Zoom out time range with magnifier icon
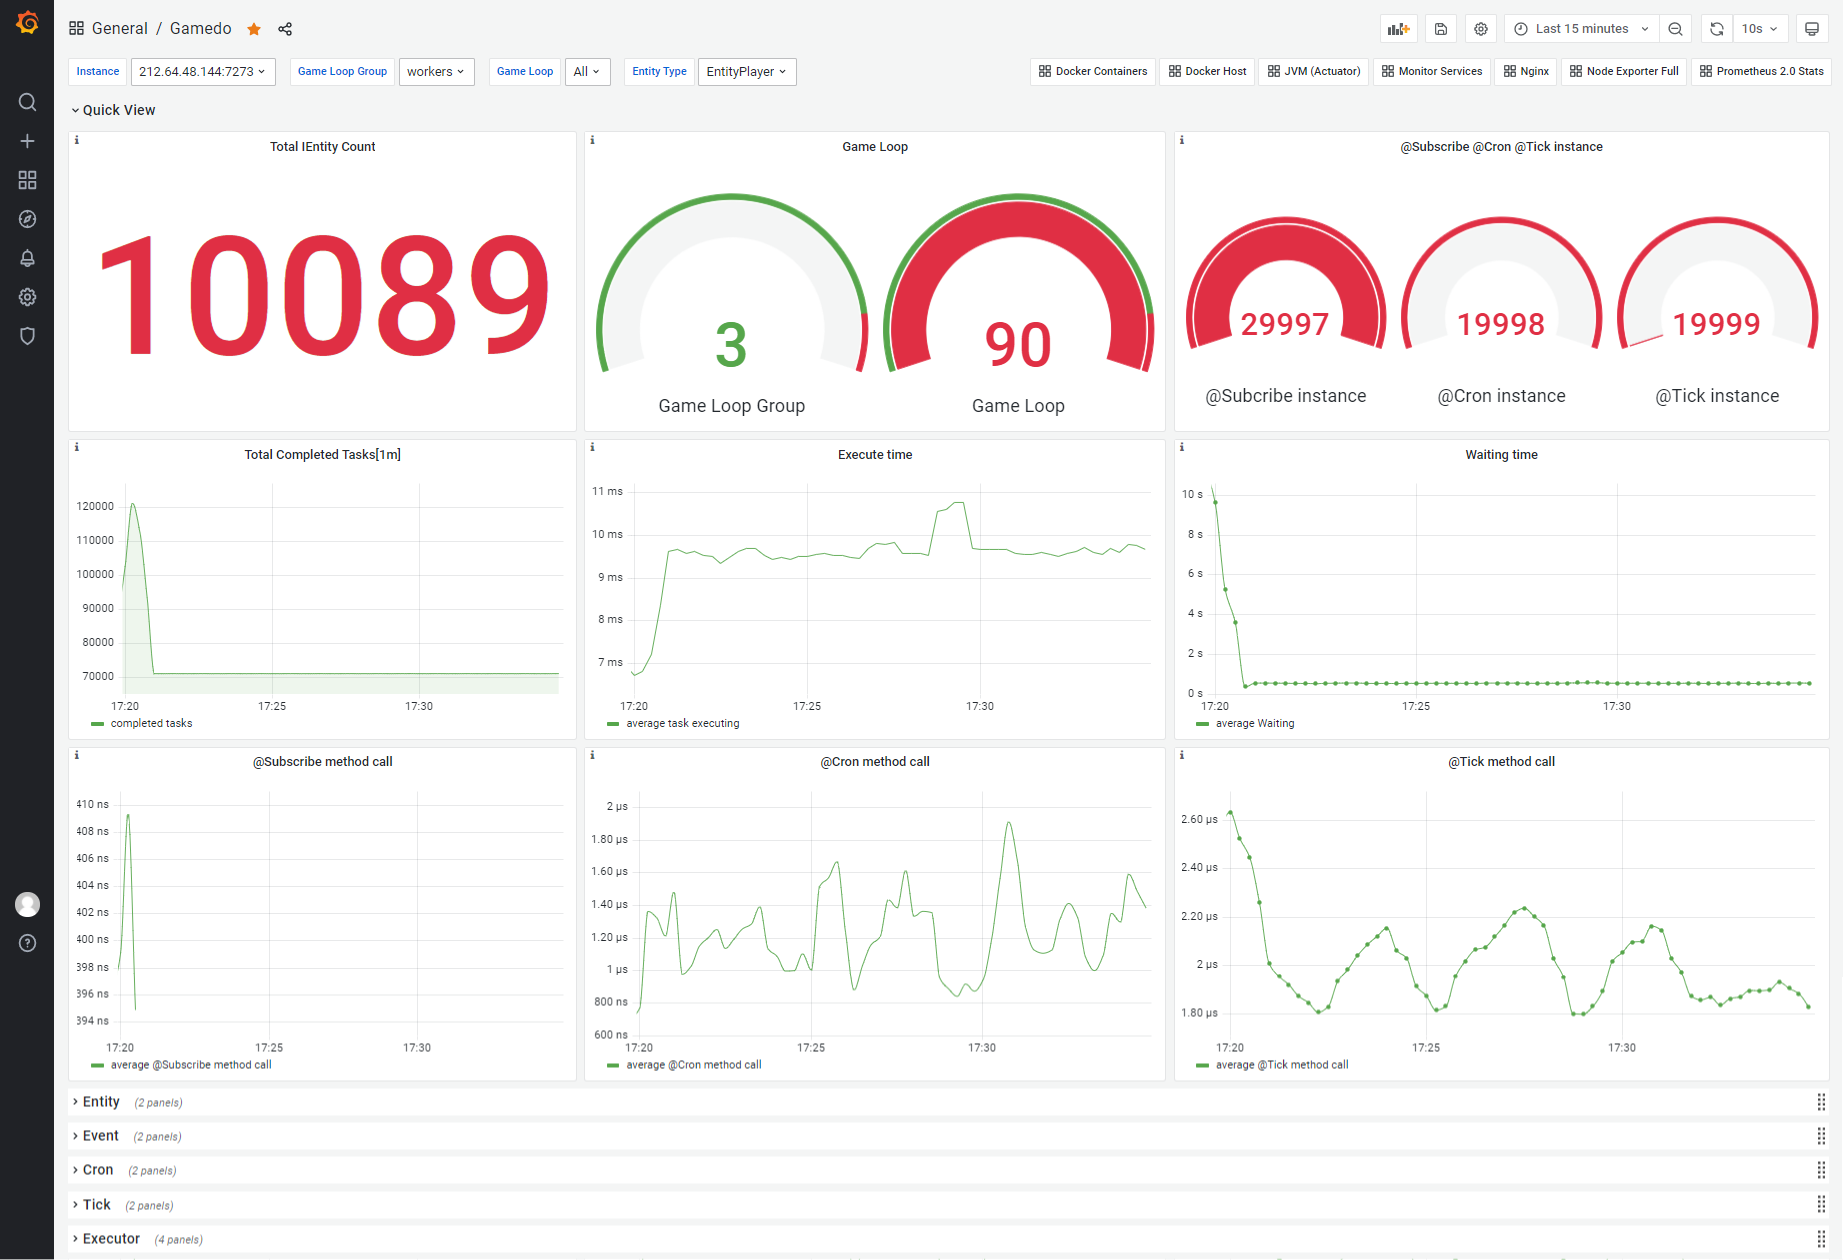This screenshot has width=1843, height=1260. pos(1675,29)
